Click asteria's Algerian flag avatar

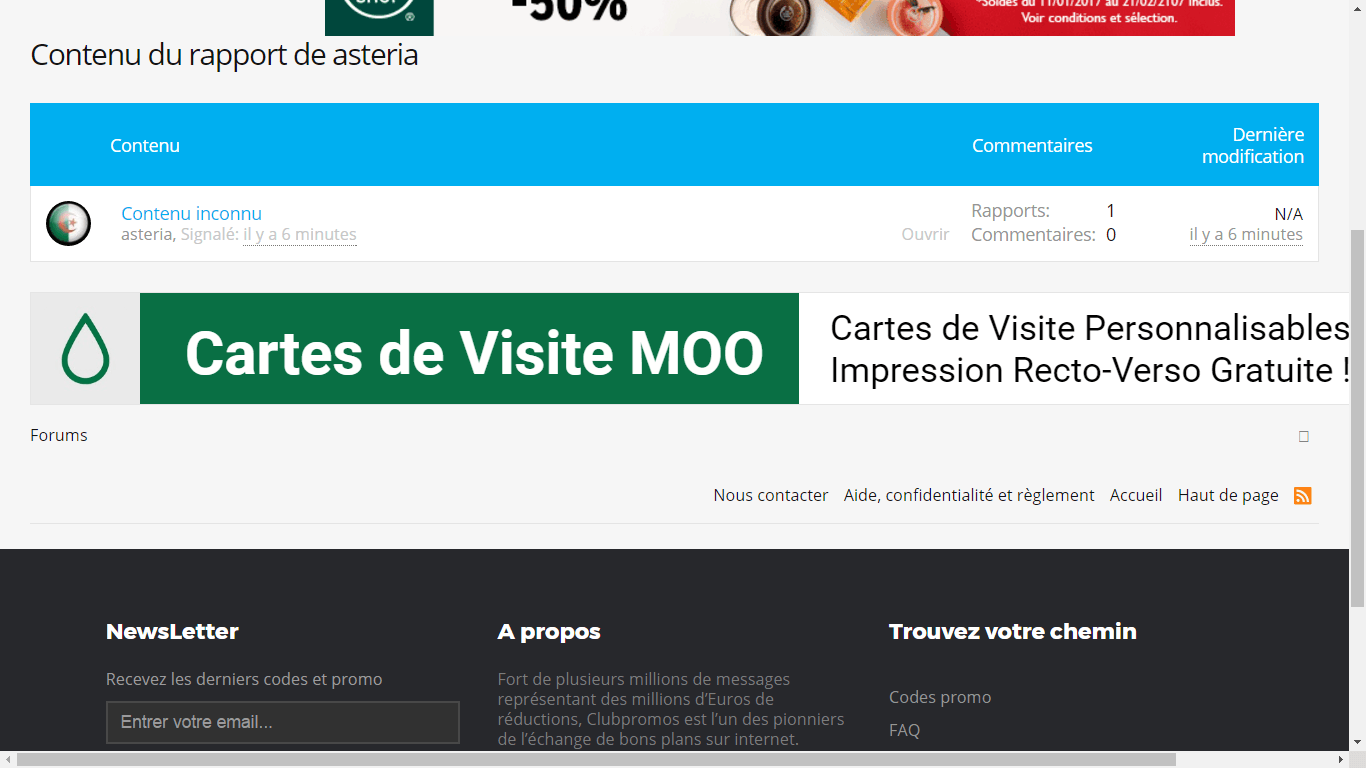68,223
